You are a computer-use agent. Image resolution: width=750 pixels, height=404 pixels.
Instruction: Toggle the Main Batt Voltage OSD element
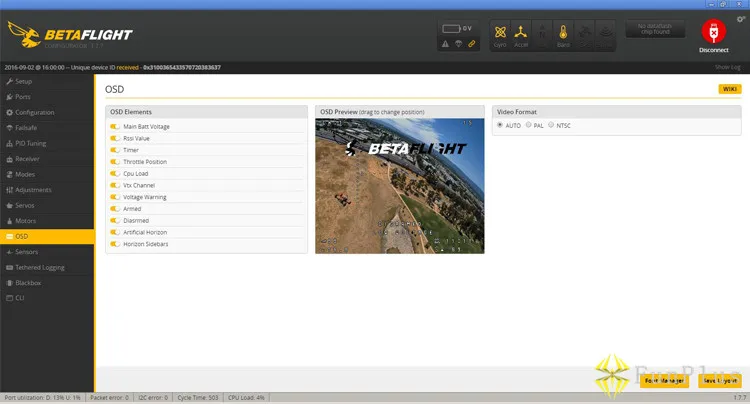pyautogui.click(x=115, y=127)
